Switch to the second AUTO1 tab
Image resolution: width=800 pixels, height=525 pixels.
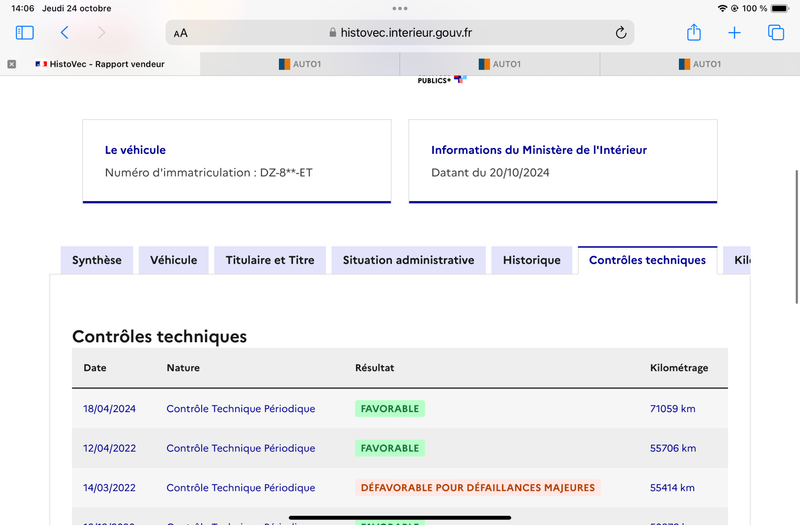pyautogui.click(x=500, y=64)
